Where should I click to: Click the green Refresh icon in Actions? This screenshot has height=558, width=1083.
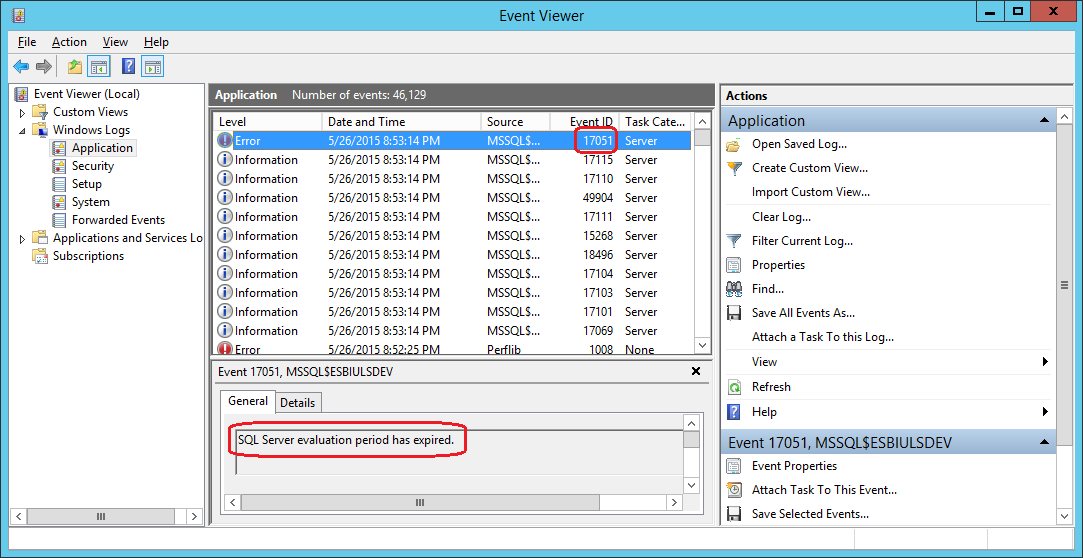click(734, 387)
